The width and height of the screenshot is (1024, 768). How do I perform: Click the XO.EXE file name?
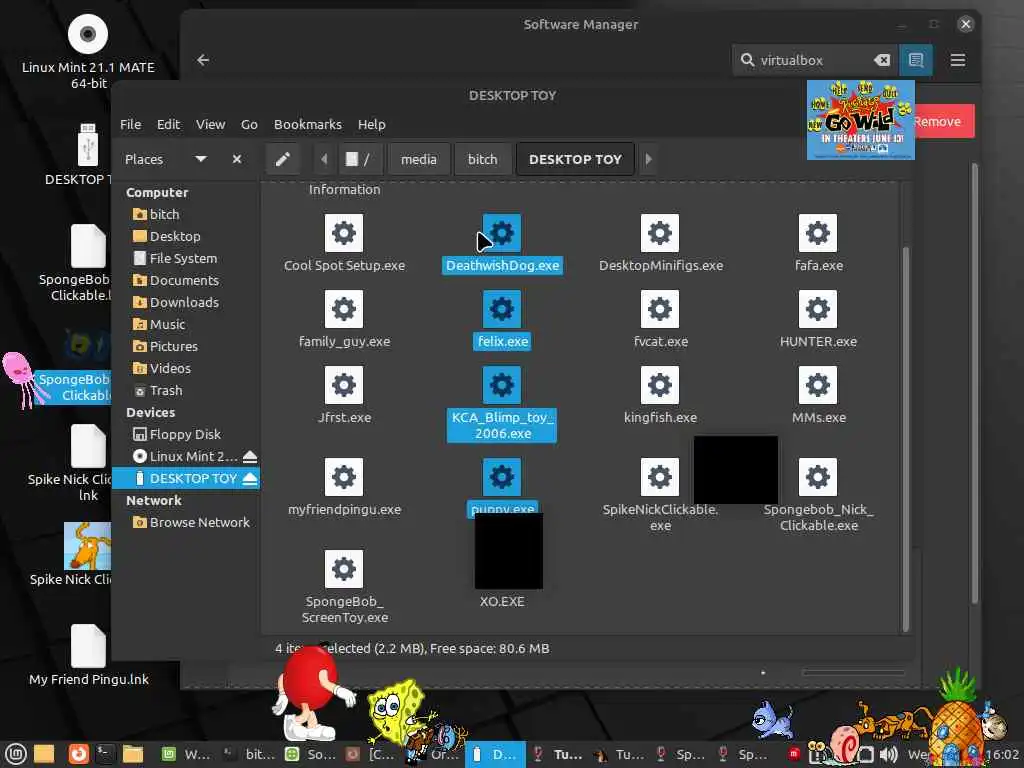click(502, 601)
